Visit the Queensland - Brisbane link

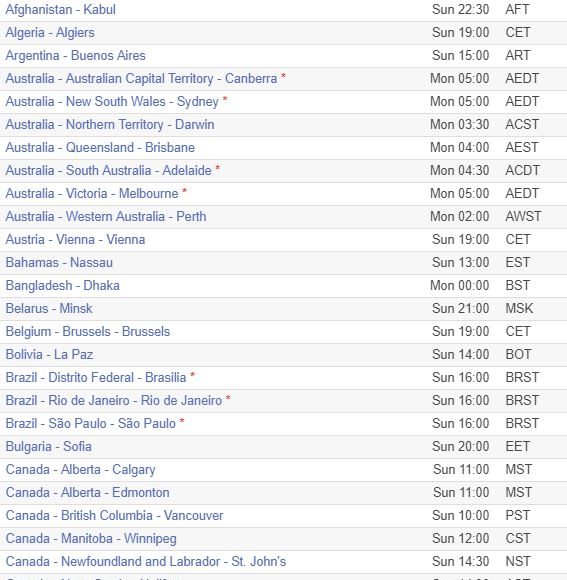pyautogui.click(x=100, y=147)
